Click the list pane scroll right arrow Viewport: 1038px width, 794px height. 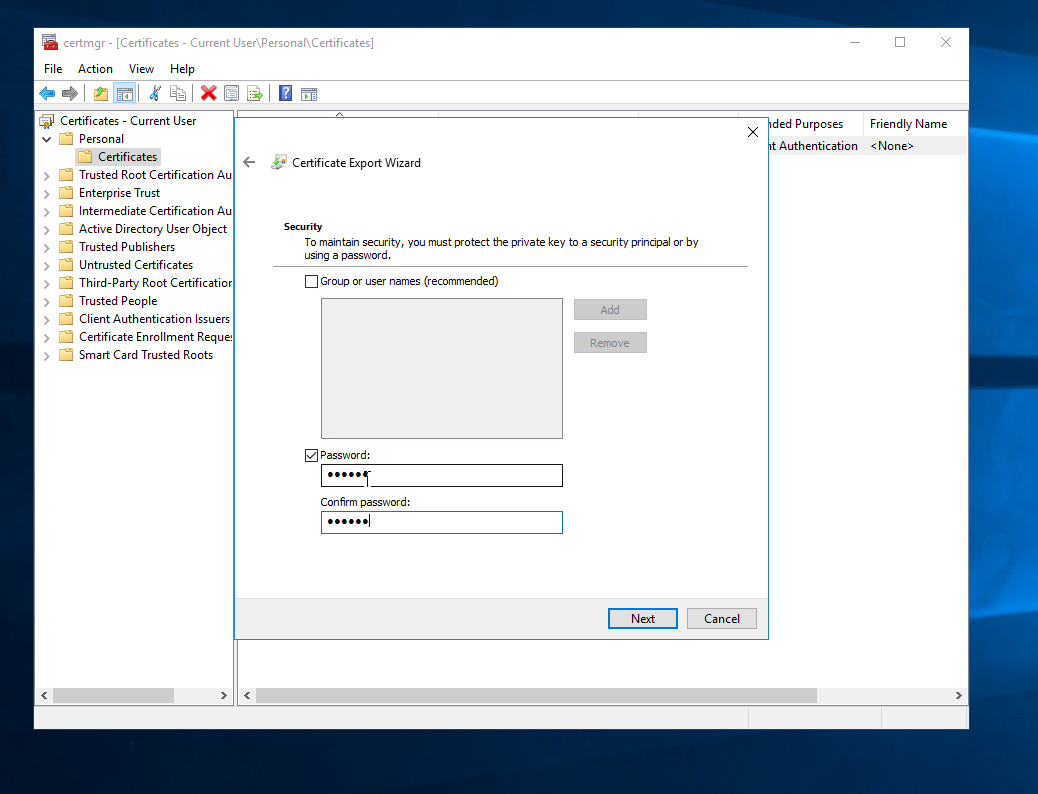pos(959,695)
